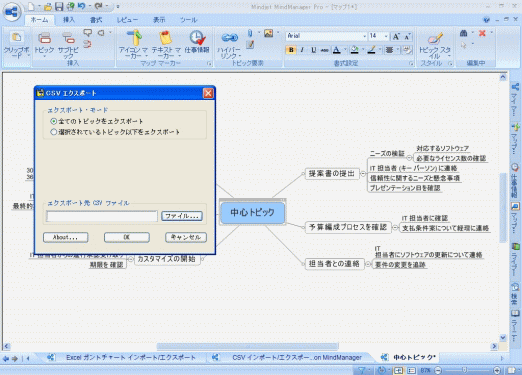522x375 pixels.
Task: Click the task info clock icon
Action: click(x=197, y=38)
